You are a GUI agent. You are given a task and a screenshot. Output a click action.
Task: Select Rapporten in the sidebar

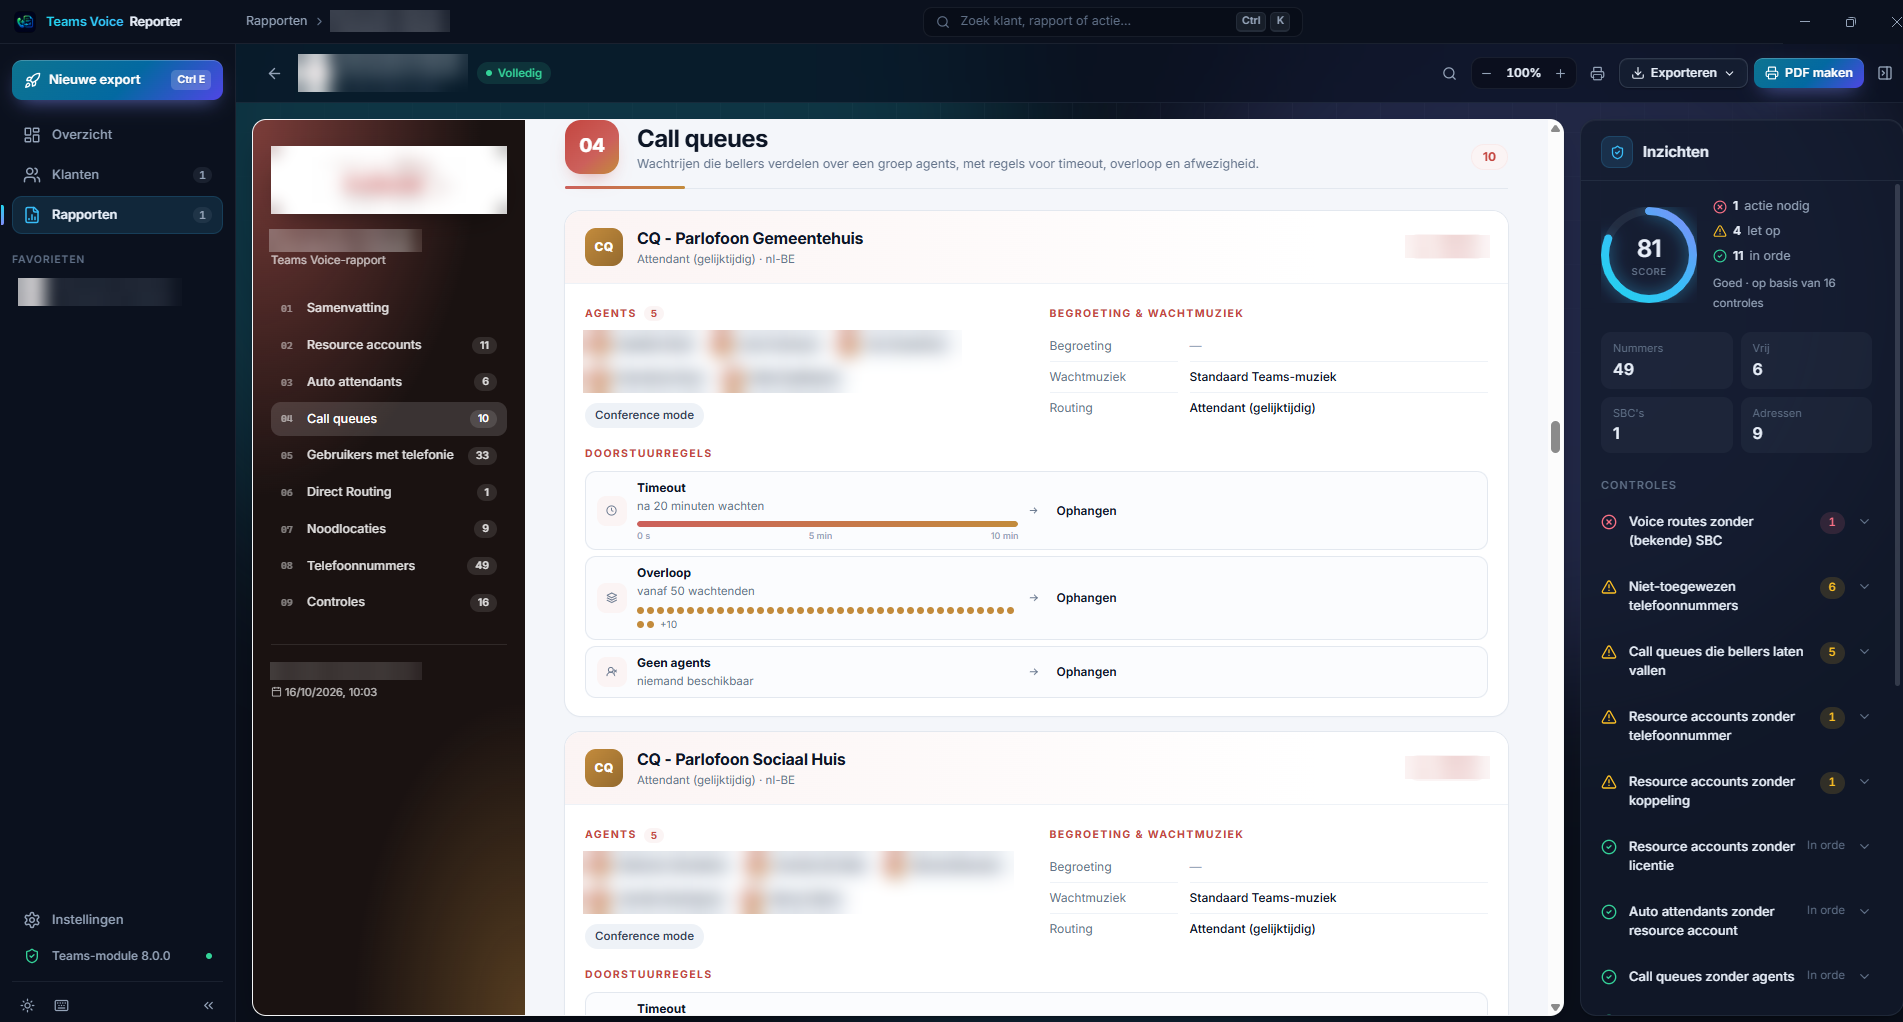click(x=117, y=214)
